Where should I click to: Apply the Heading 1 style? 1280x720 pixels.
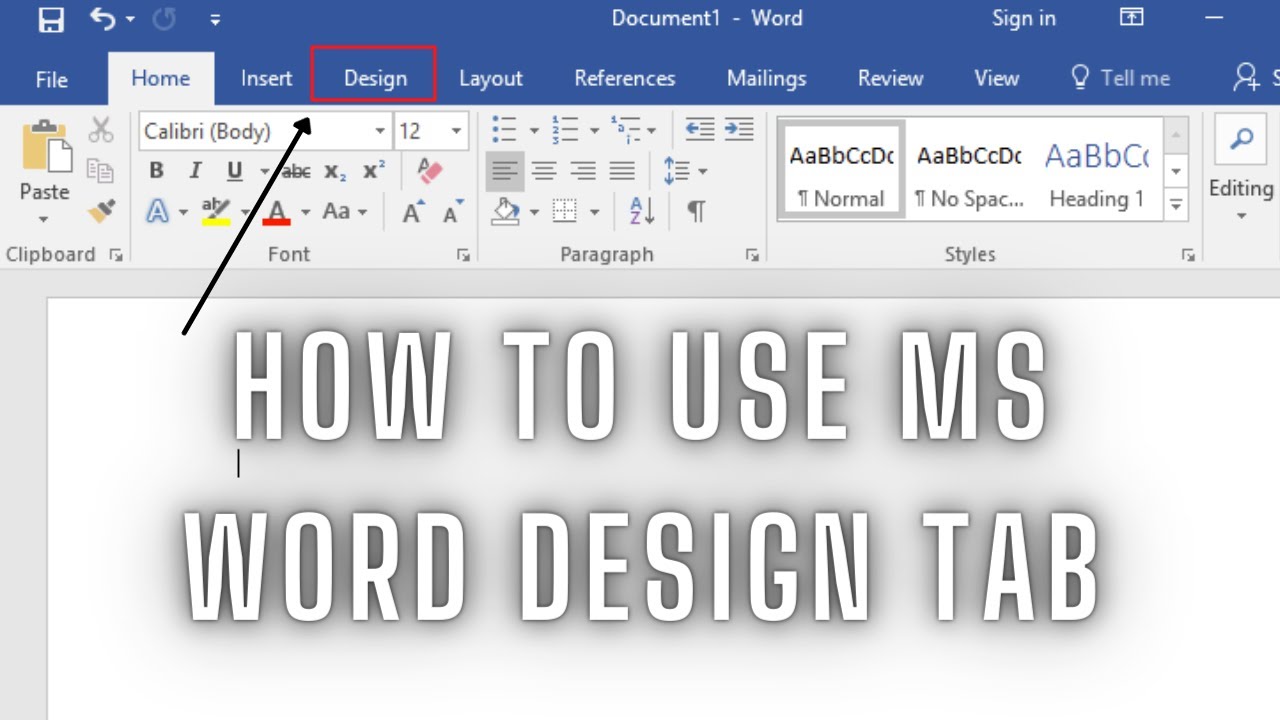click(x=1097, y=169)
